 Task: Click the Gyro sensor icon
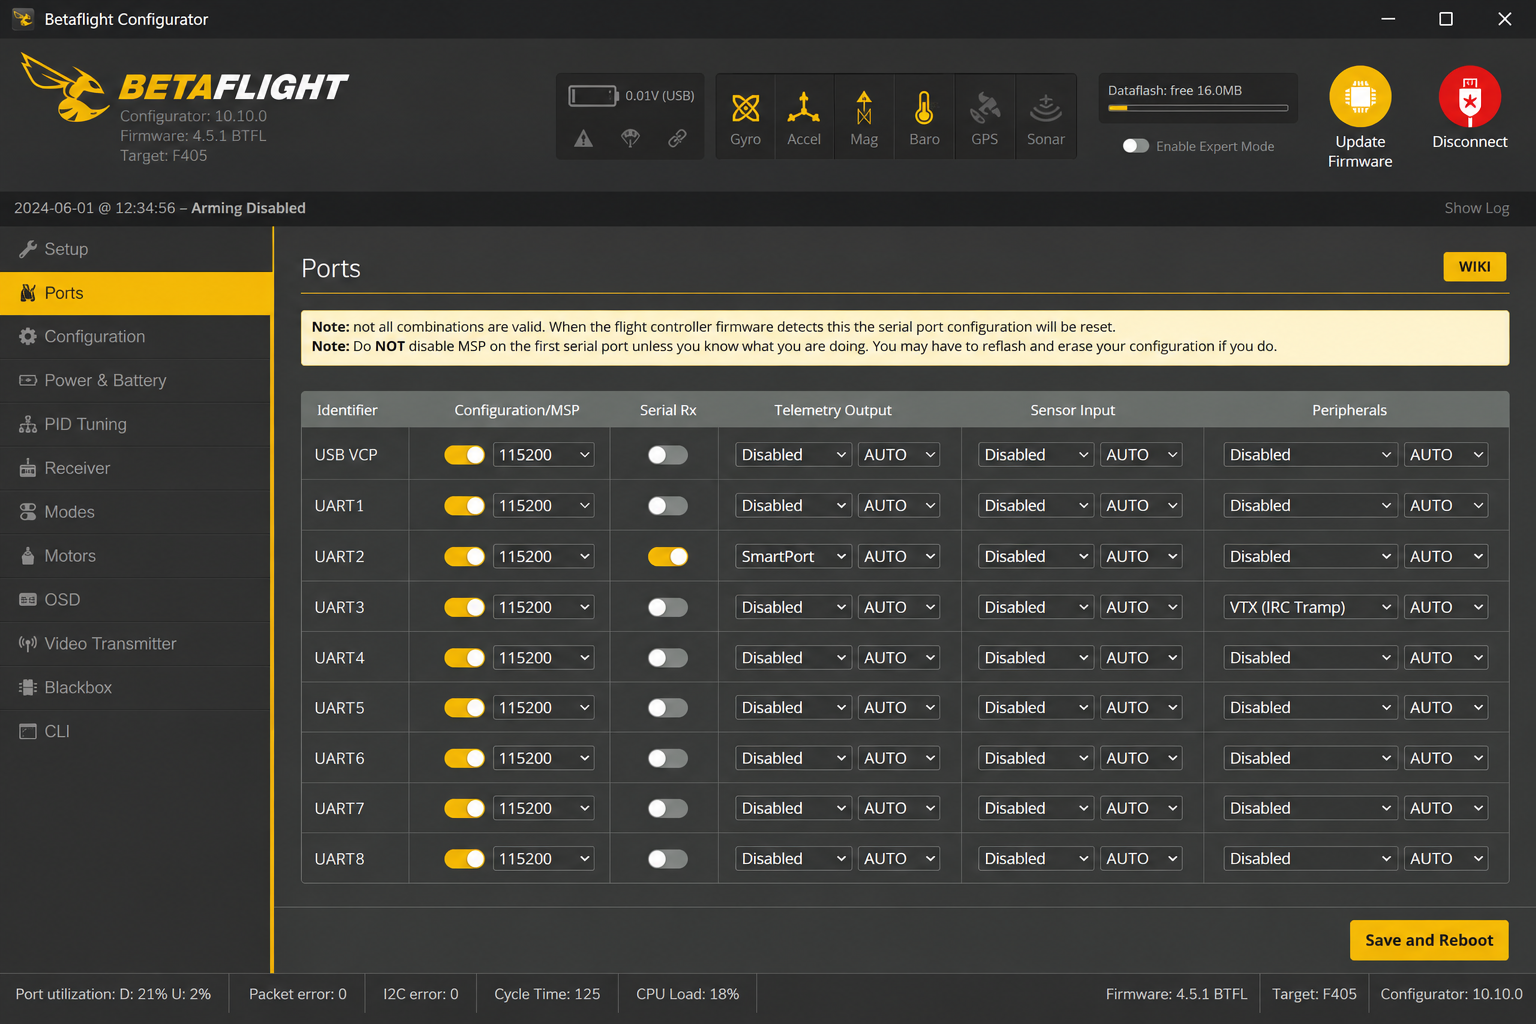coord(745,108)
